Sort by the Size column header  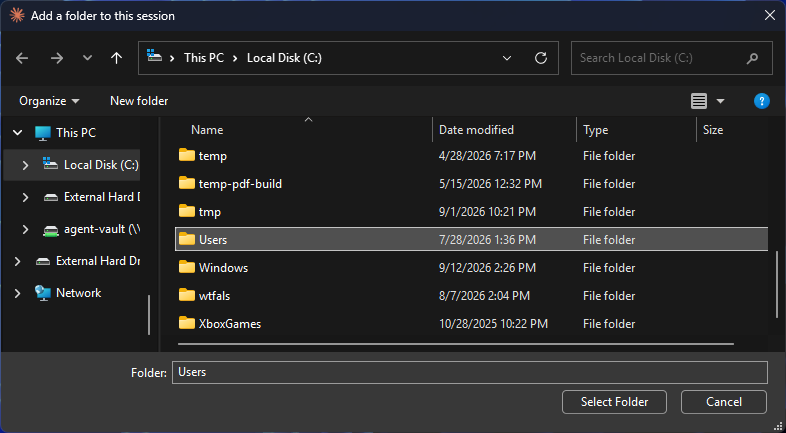pos(713,130)
